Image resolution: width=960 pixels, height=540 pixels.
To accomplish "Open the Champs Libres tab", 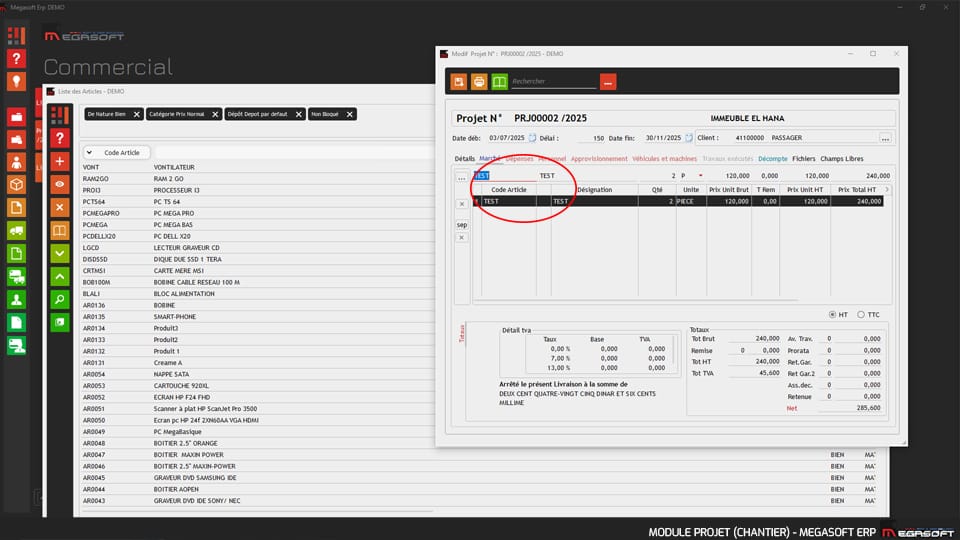I will (x=841, y=158).
